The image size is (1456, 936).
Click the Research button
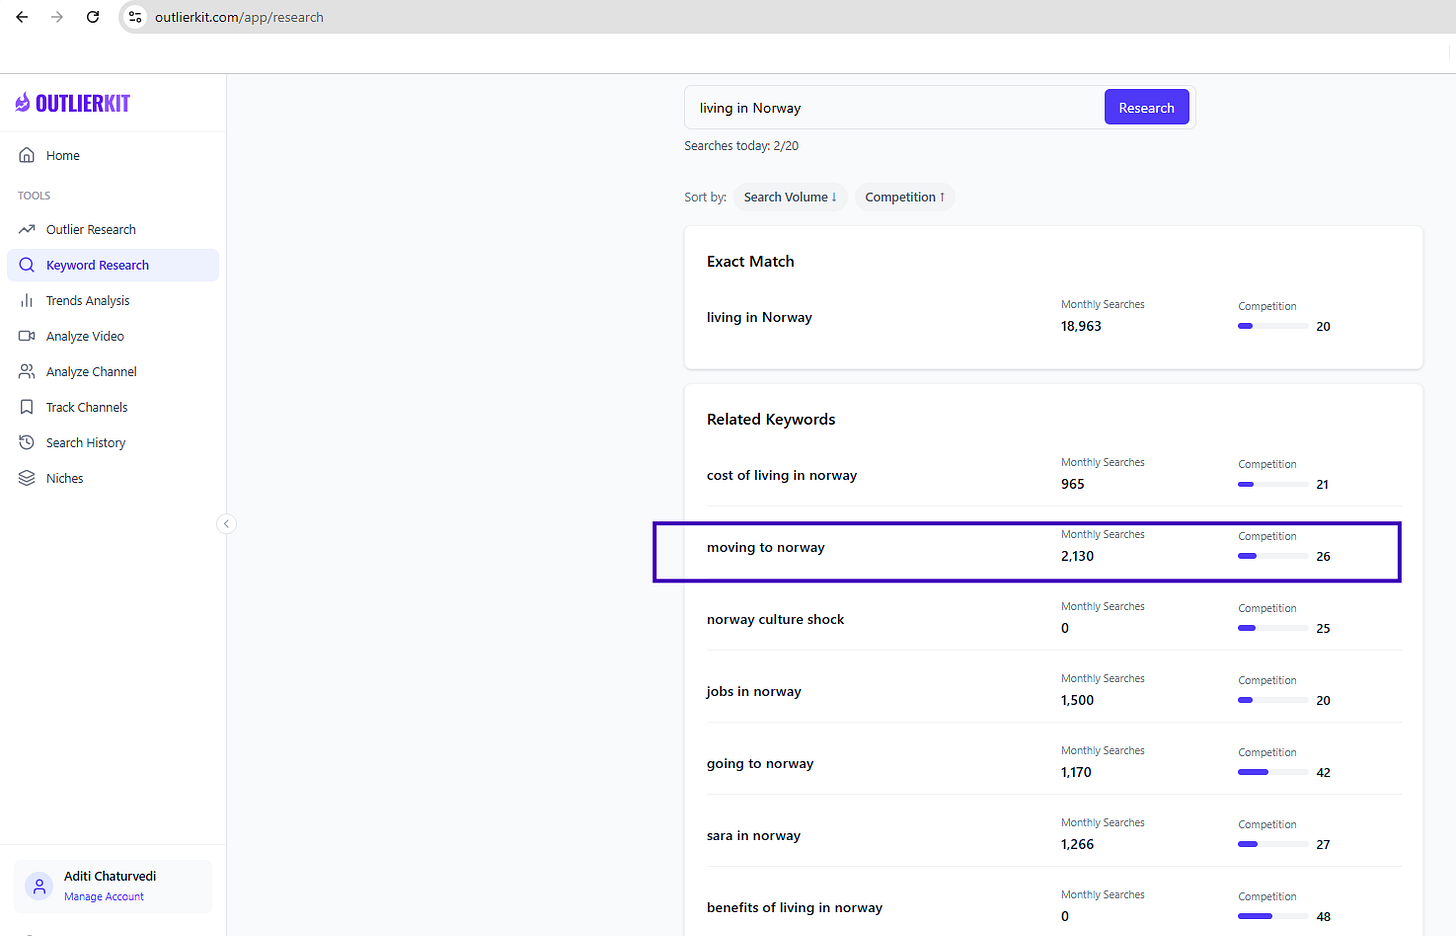[x=1146, y=108]
